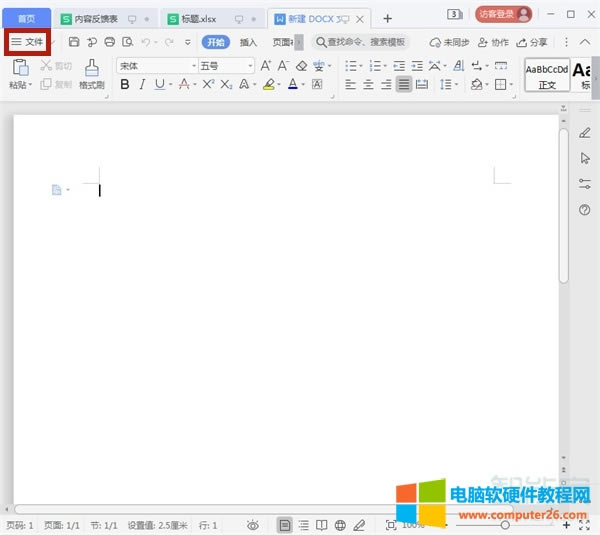Image resolution: width=600 pixels, height=535 pixels.
Task: Enable justified text alignment
Action: [403, 85]
